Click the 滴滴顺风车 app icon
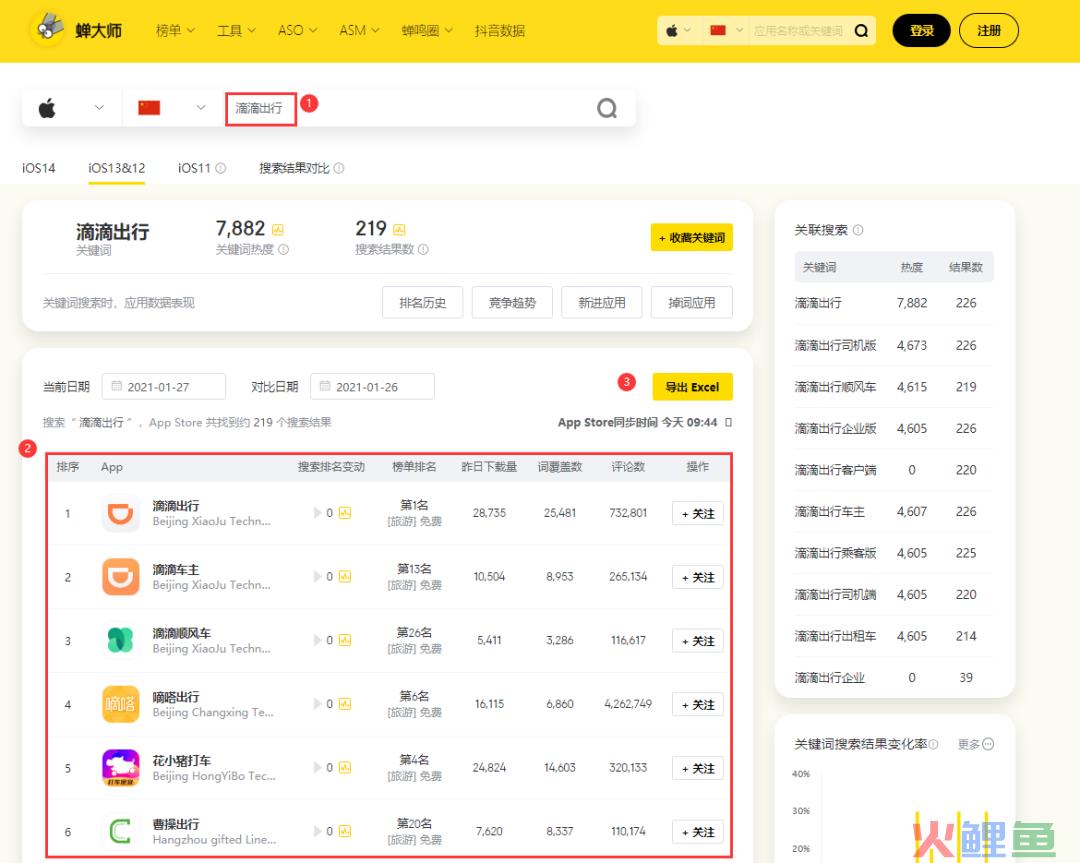This screenshot has height=863, width=1080. pyautogui.click(x=121, y=641)
